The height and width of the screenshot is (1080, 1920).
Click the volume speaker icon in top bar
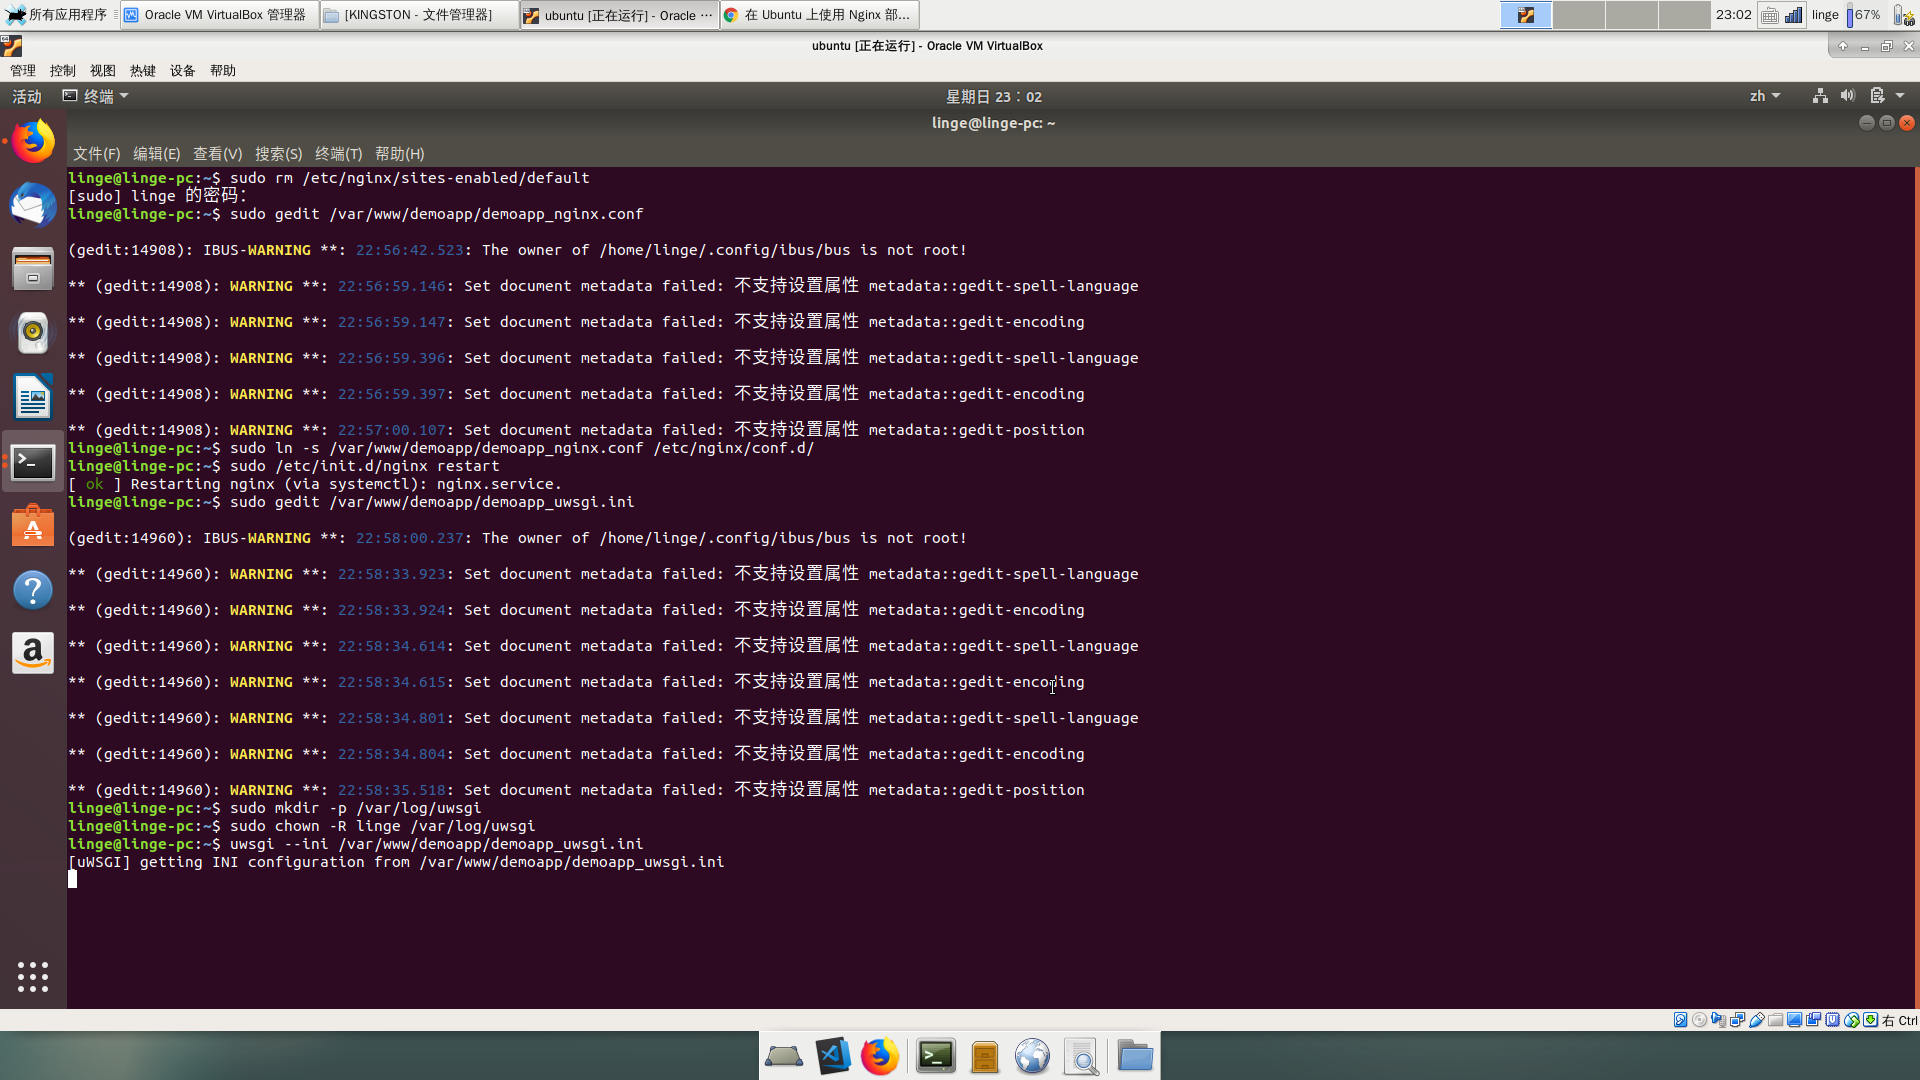[x=1847, y=96]
